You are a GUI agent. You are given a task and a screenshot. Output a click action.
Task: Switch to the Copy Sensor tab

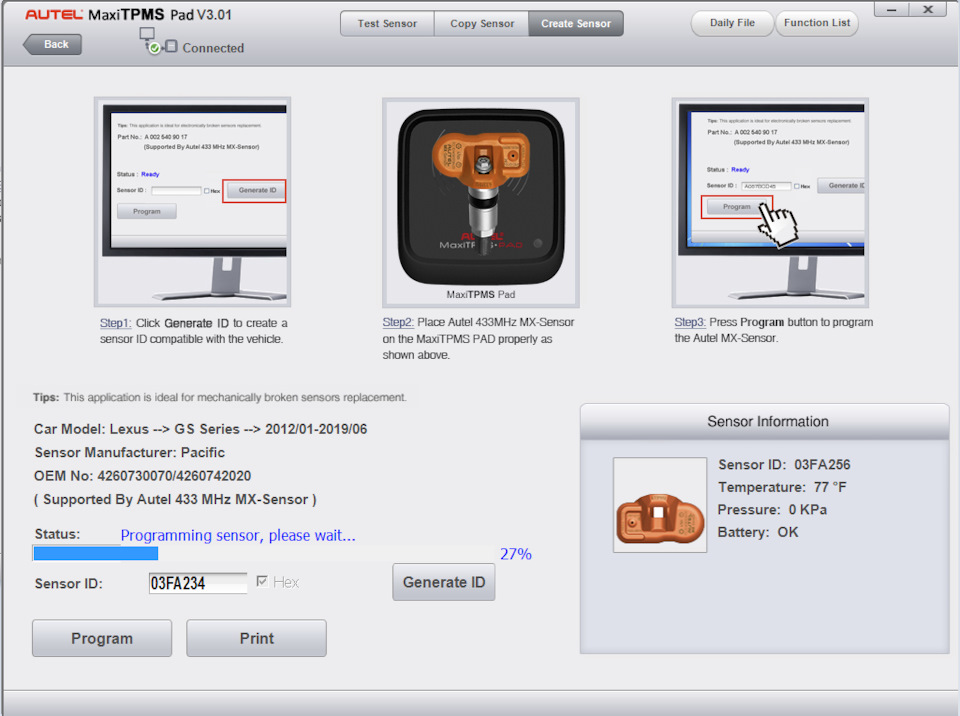point(482,23)
